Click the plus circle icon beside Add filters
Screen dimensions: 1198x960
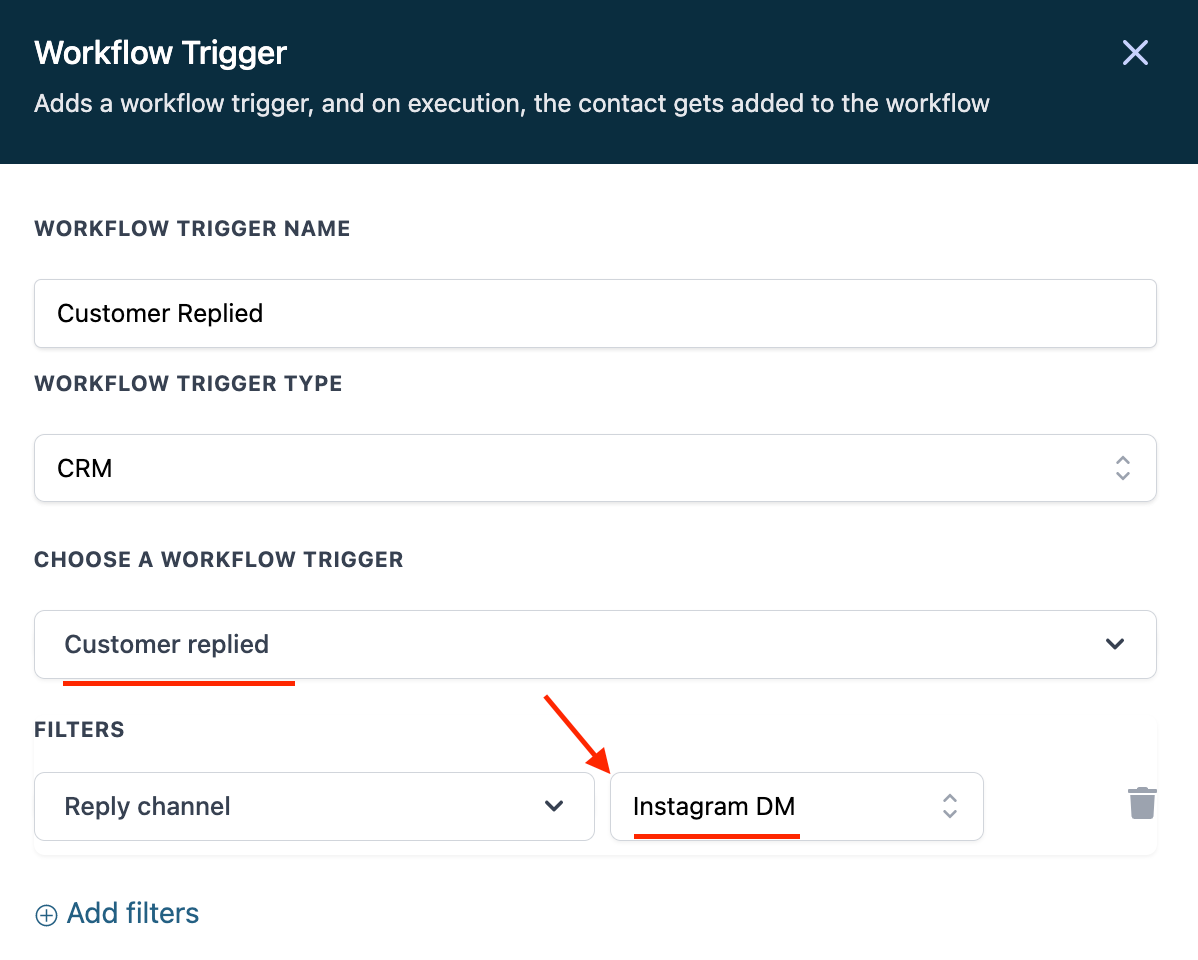coord(46,915)
